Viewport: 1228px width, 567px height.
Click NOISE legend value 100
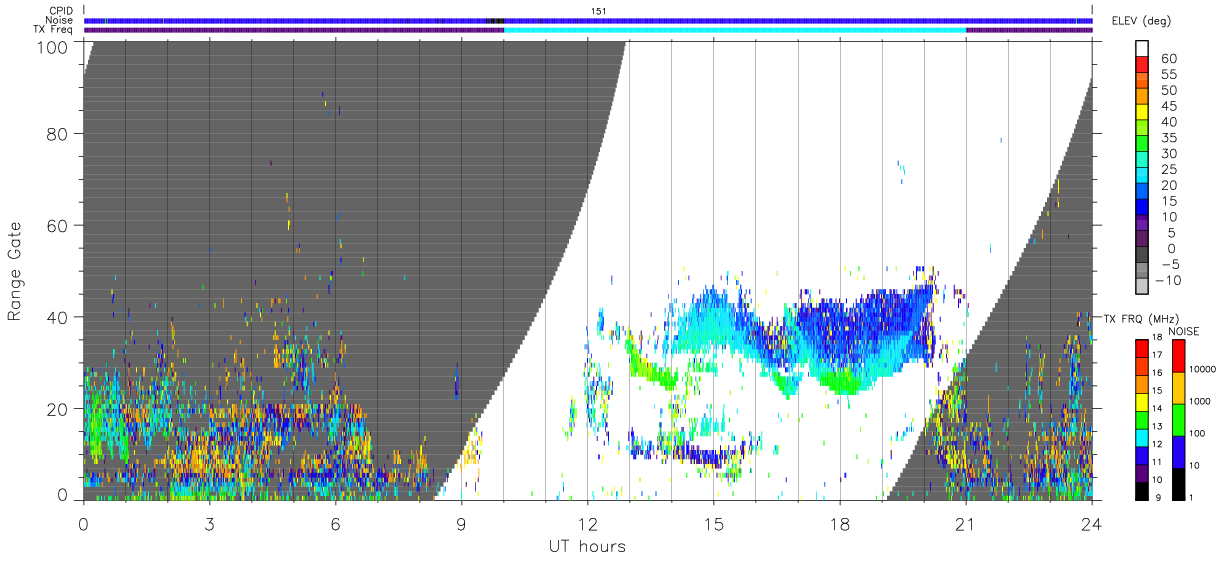click(x=1198, y=434)
